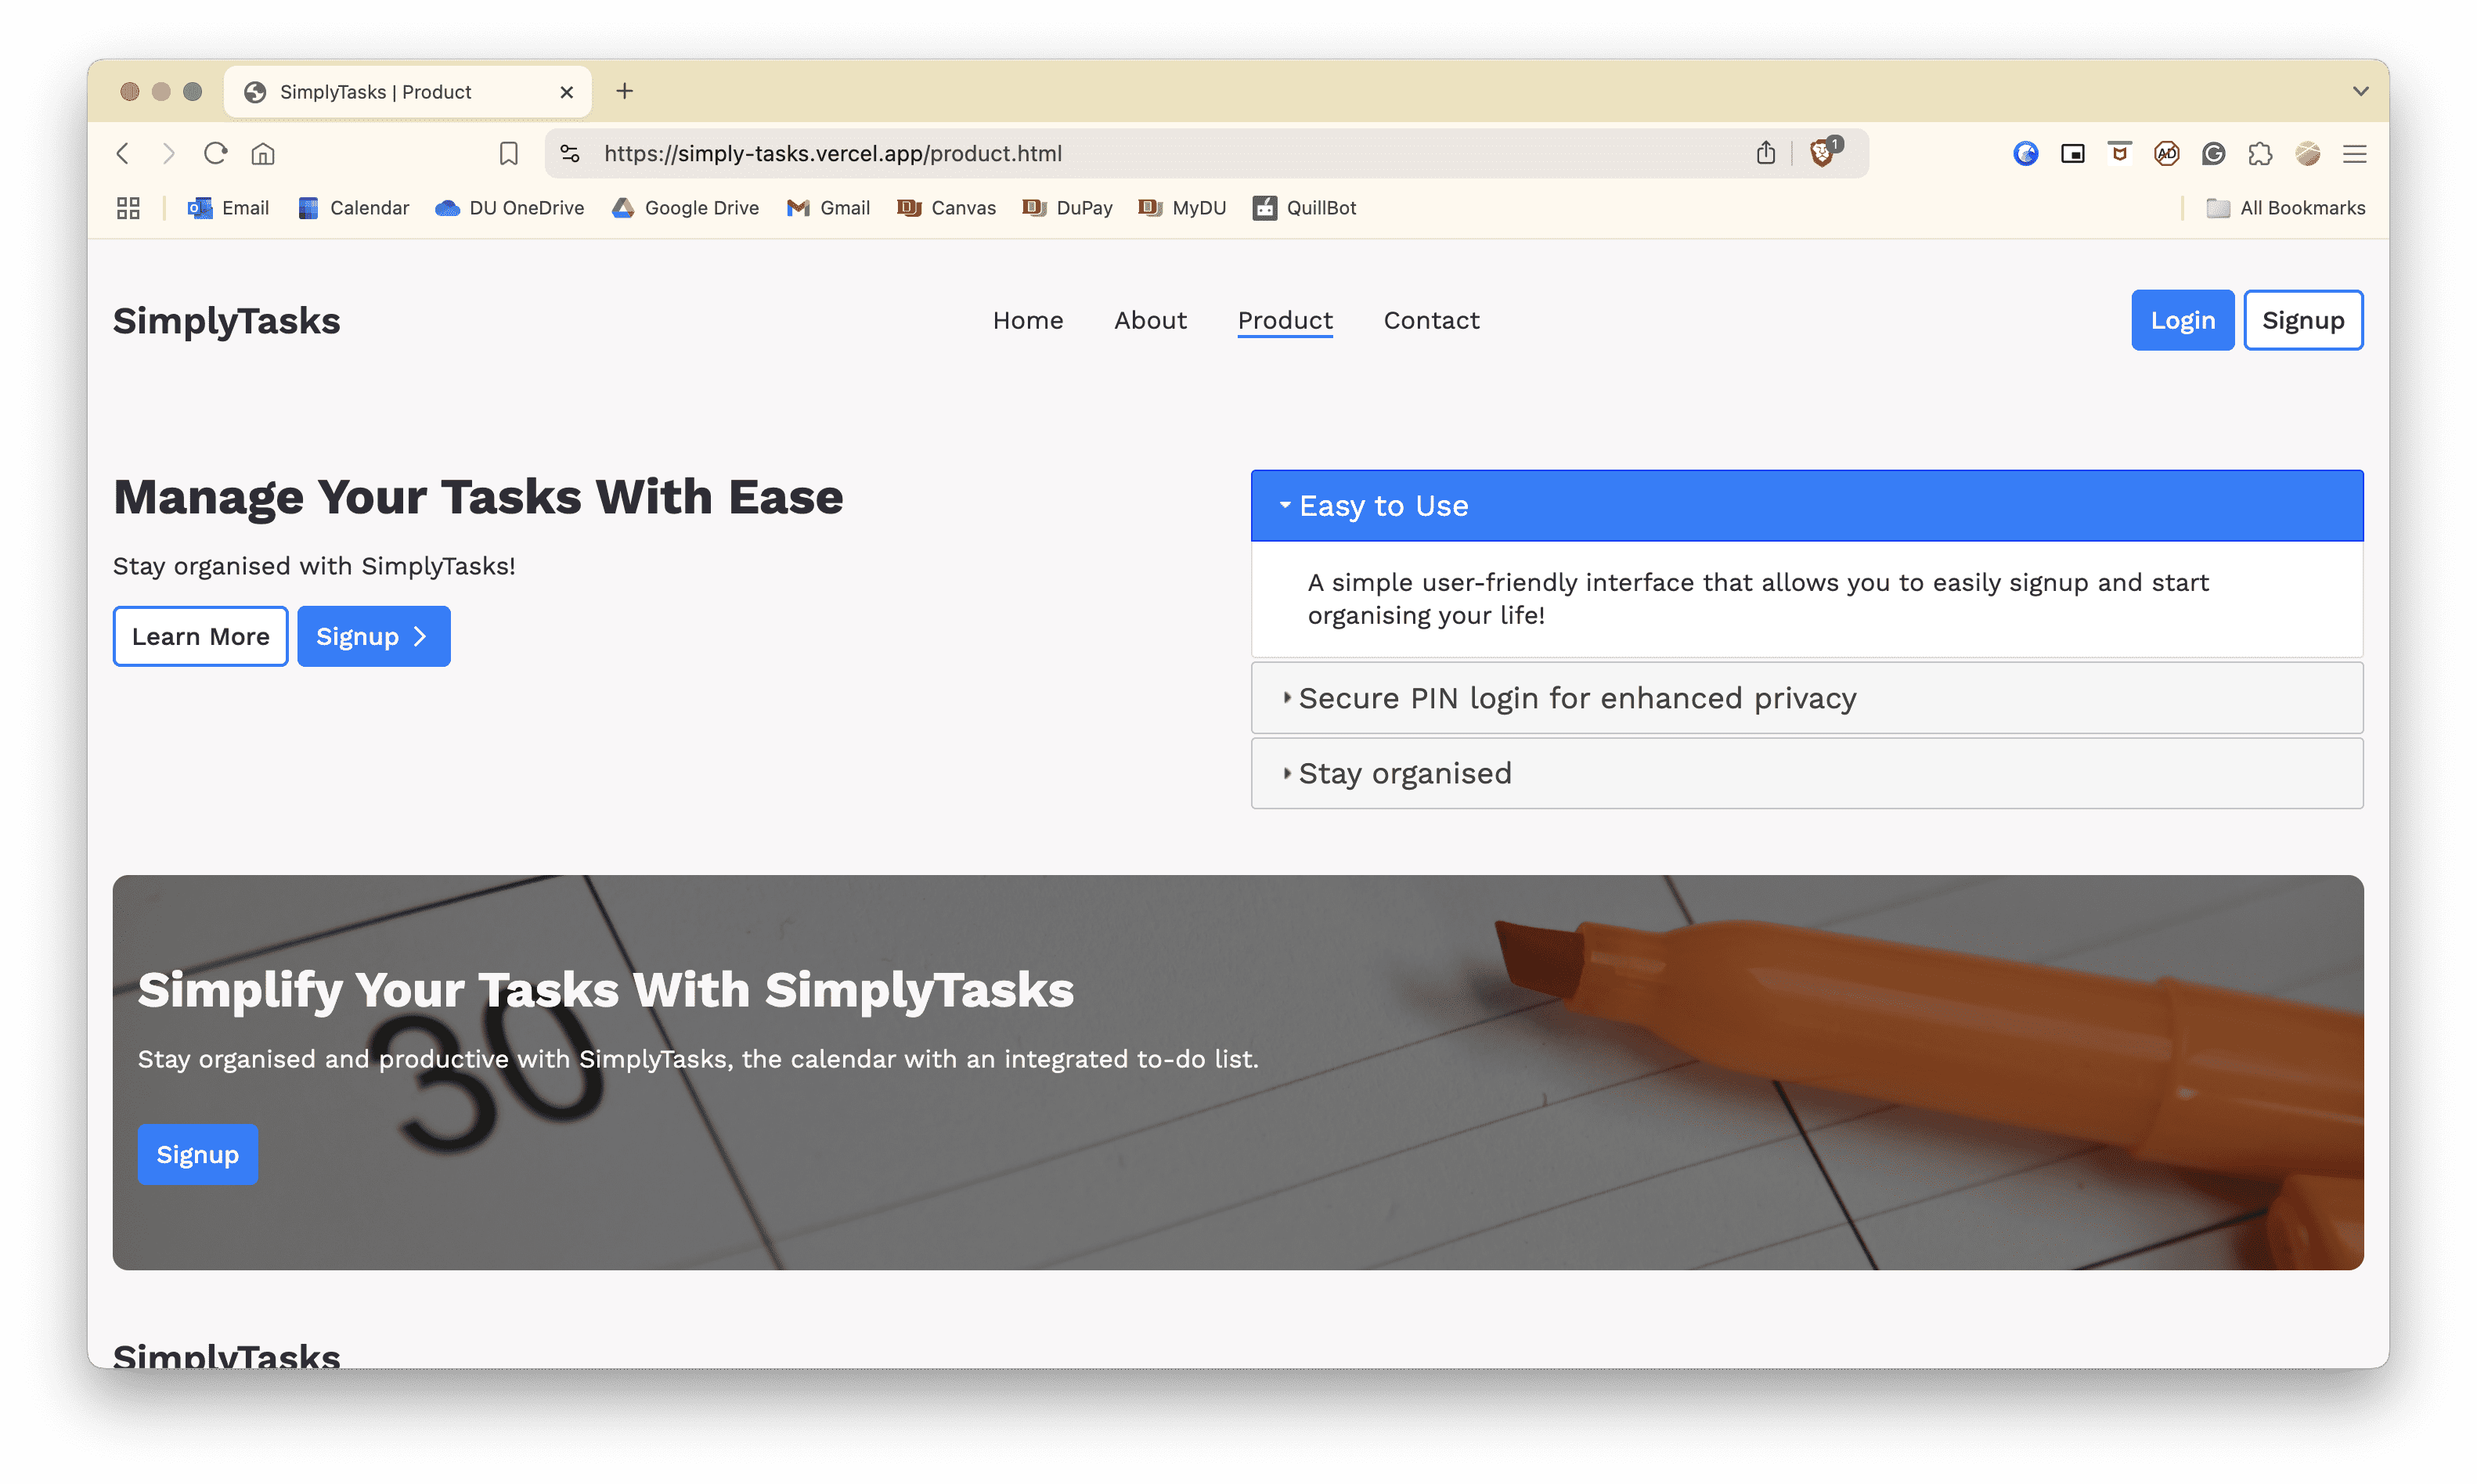The width and height of the screenshot is (2477, 1484).
Task: Open the Google Drive bookmark
Action: pos(685,208)
